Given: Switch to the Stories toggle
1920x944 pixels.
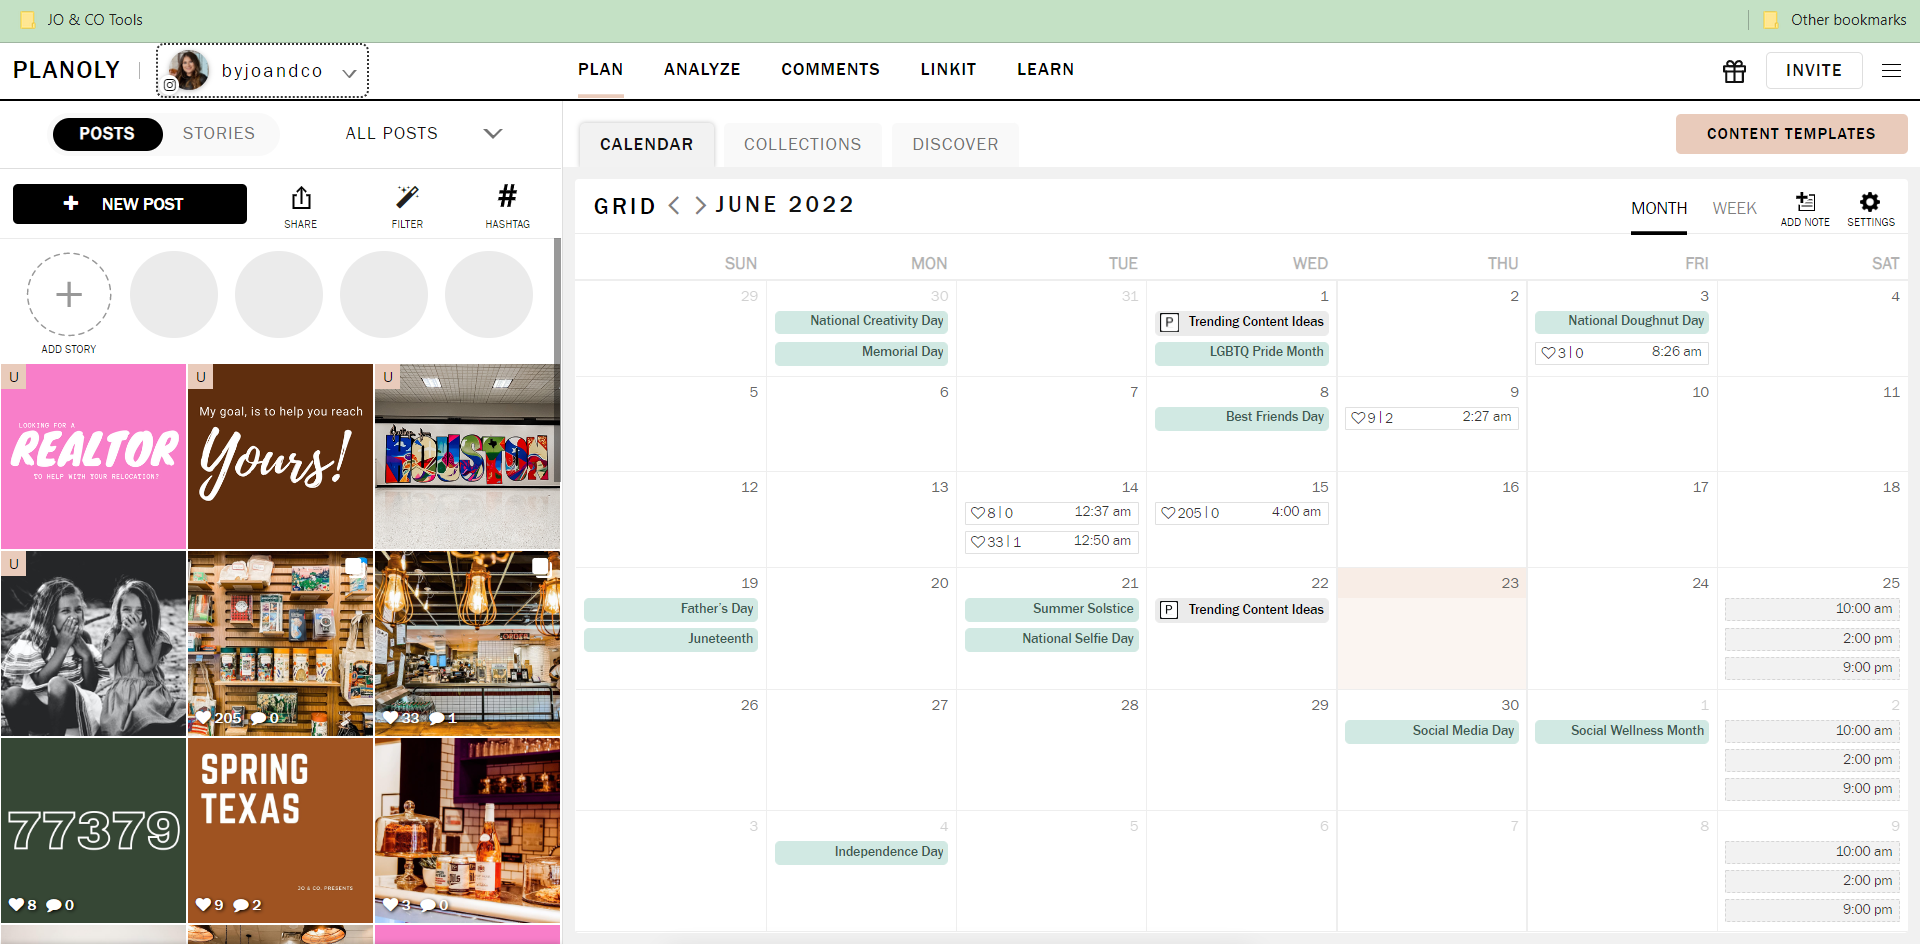Looking at the screenshot, I should [x=219, y=134].
